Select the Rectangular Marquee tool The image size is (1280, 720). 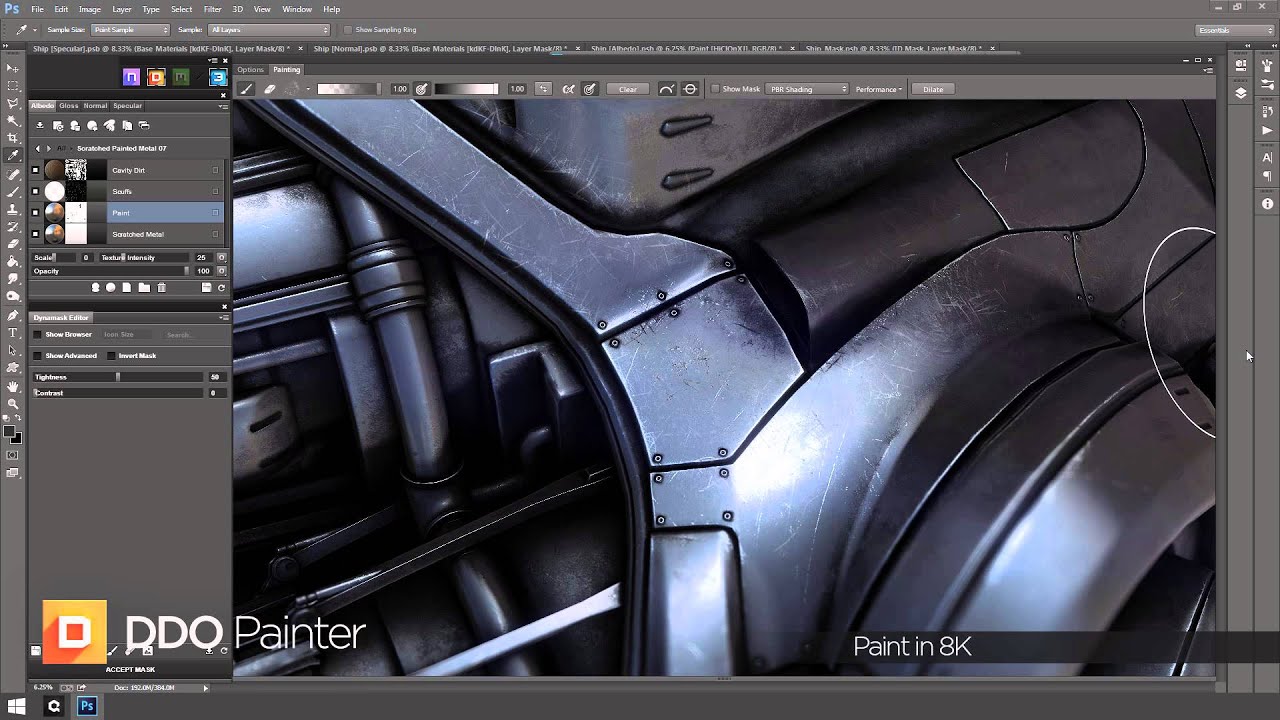(x=13, y=86)
